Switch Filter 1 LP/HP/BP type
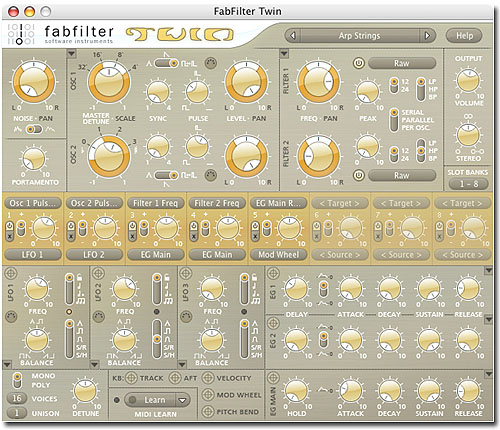The image size is (500, 430). coord(421,89)
